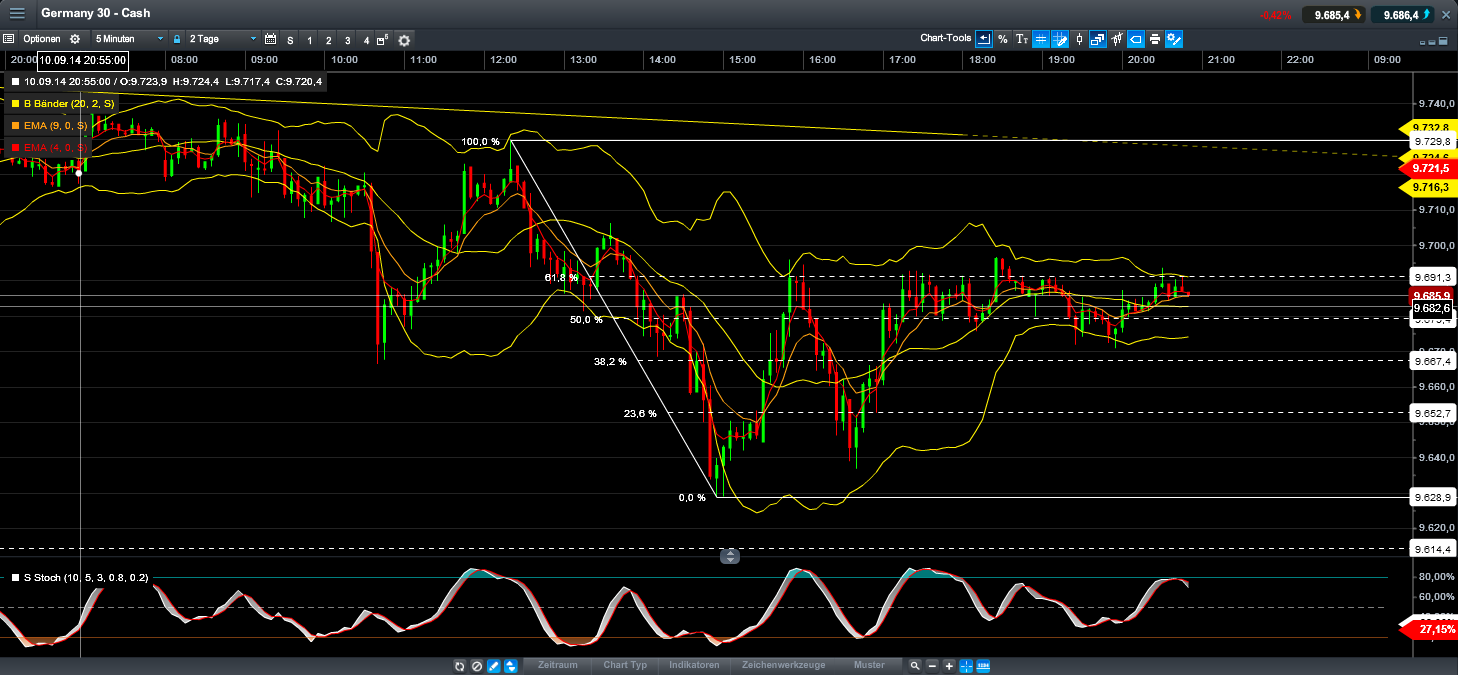1458x675 pixels.
Task: Click the Optionen button
Action: tap(41, 39)
